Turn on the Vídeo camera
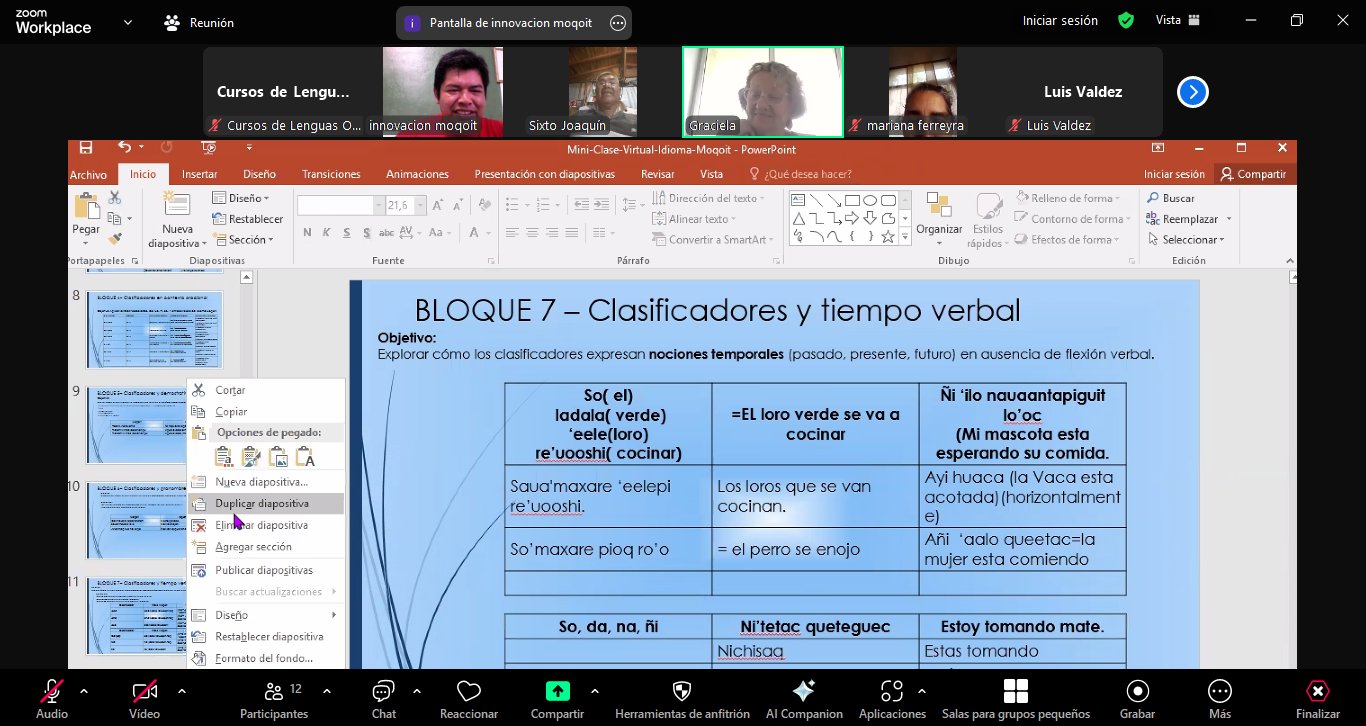1366x726 pixels. point(144,692)
